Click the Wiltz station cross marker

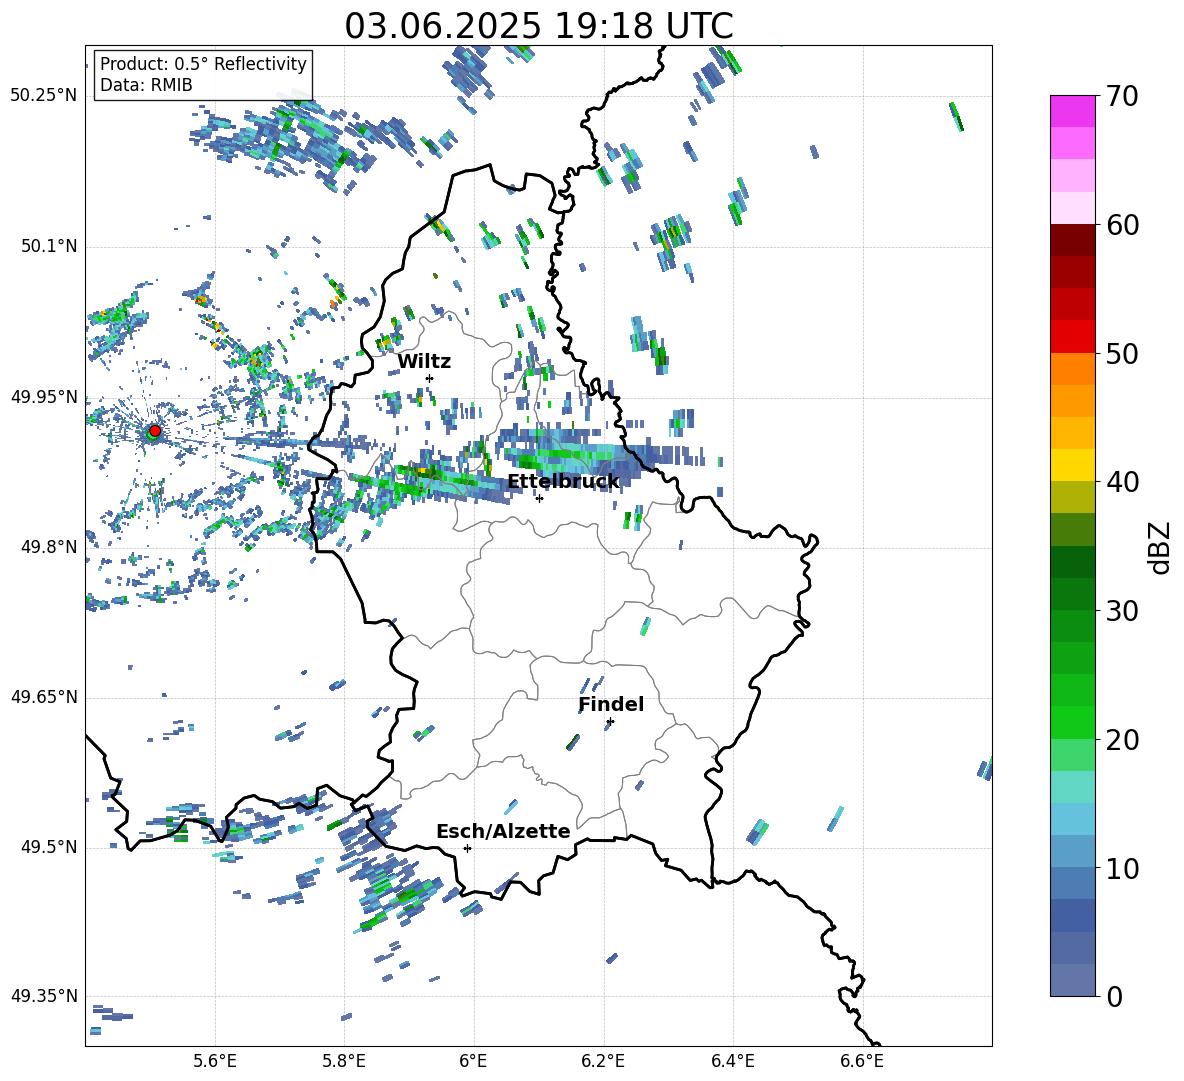pyautogui.click(x=430, y=378)
